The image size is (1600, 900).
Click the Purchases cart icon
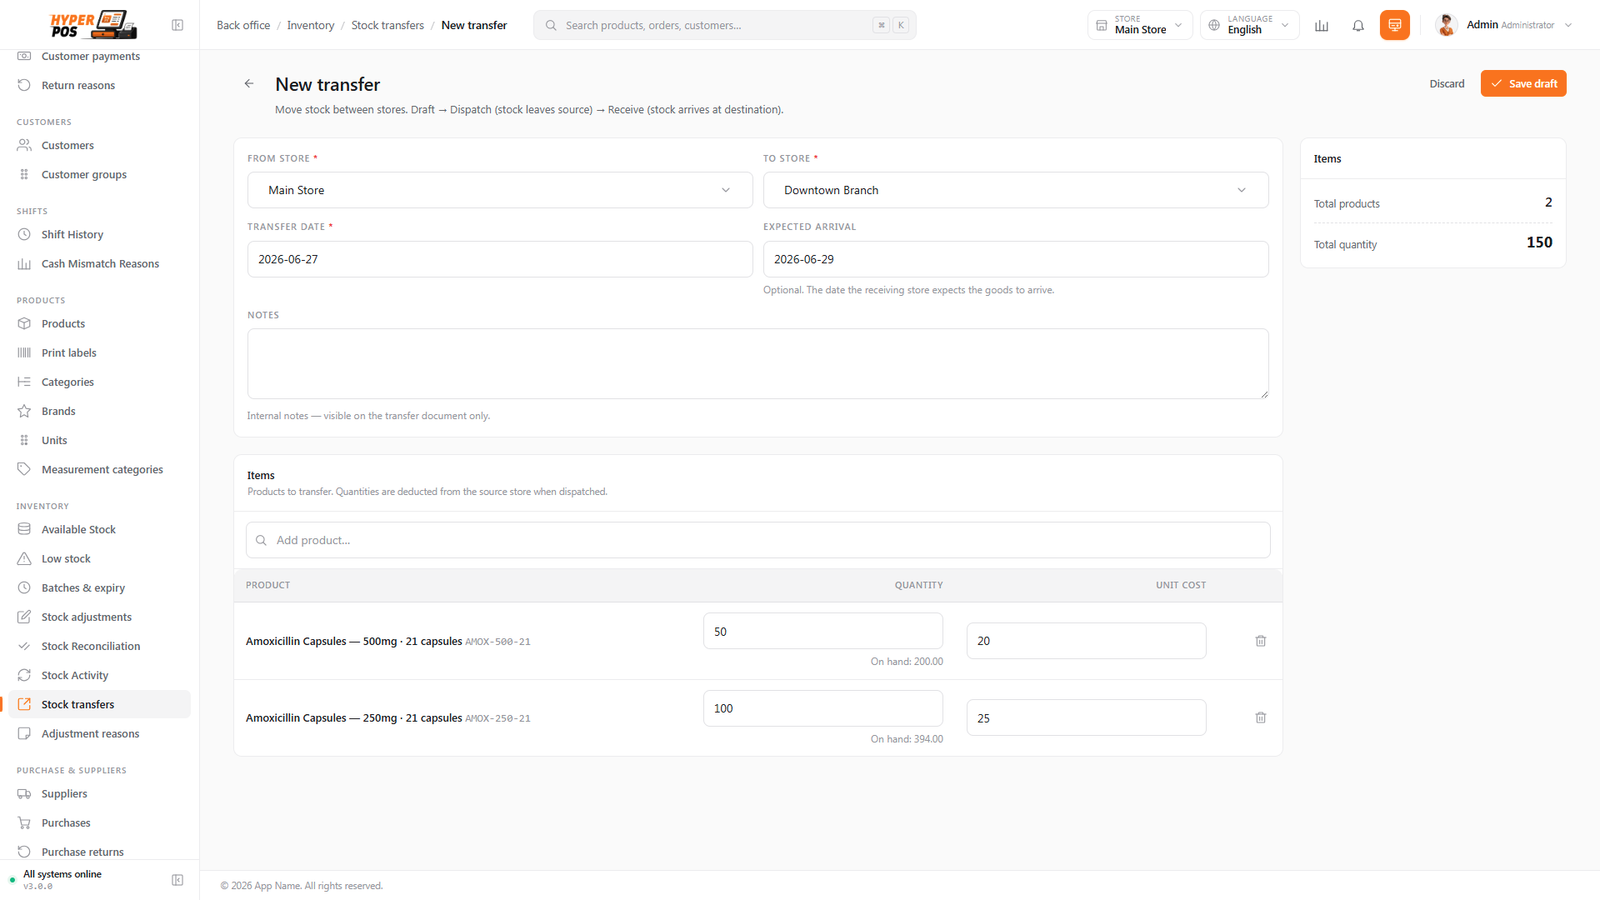point(24,823)
